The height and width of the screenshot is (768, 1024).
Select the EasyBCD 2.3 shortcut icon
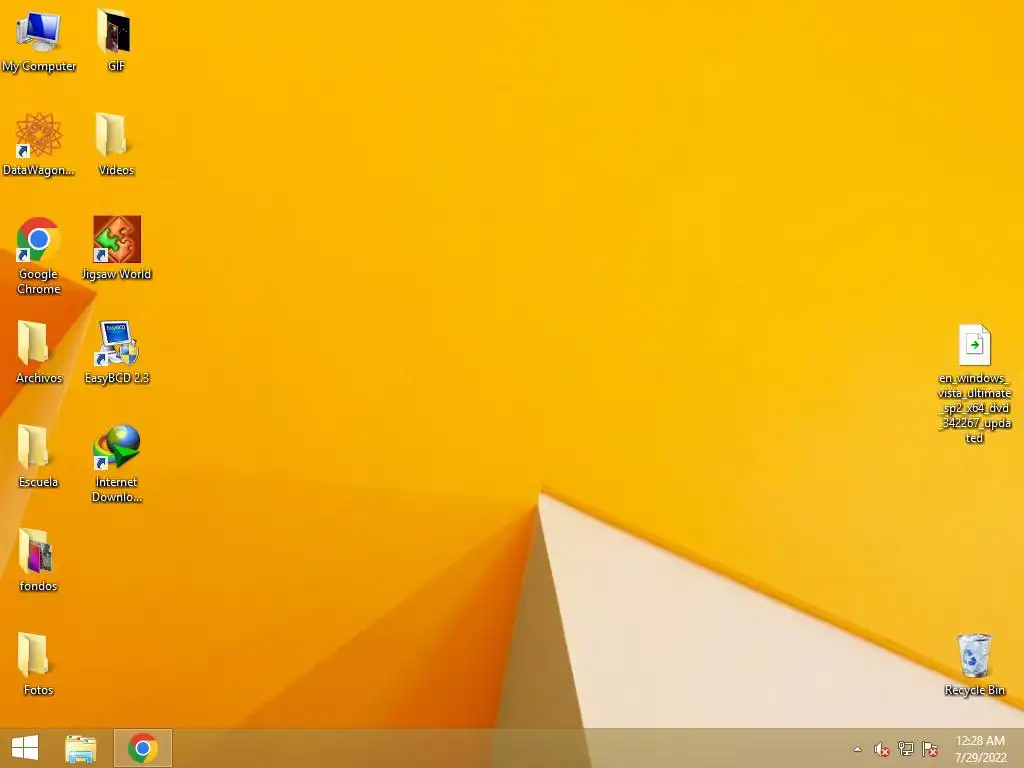[x=116, y=343]
